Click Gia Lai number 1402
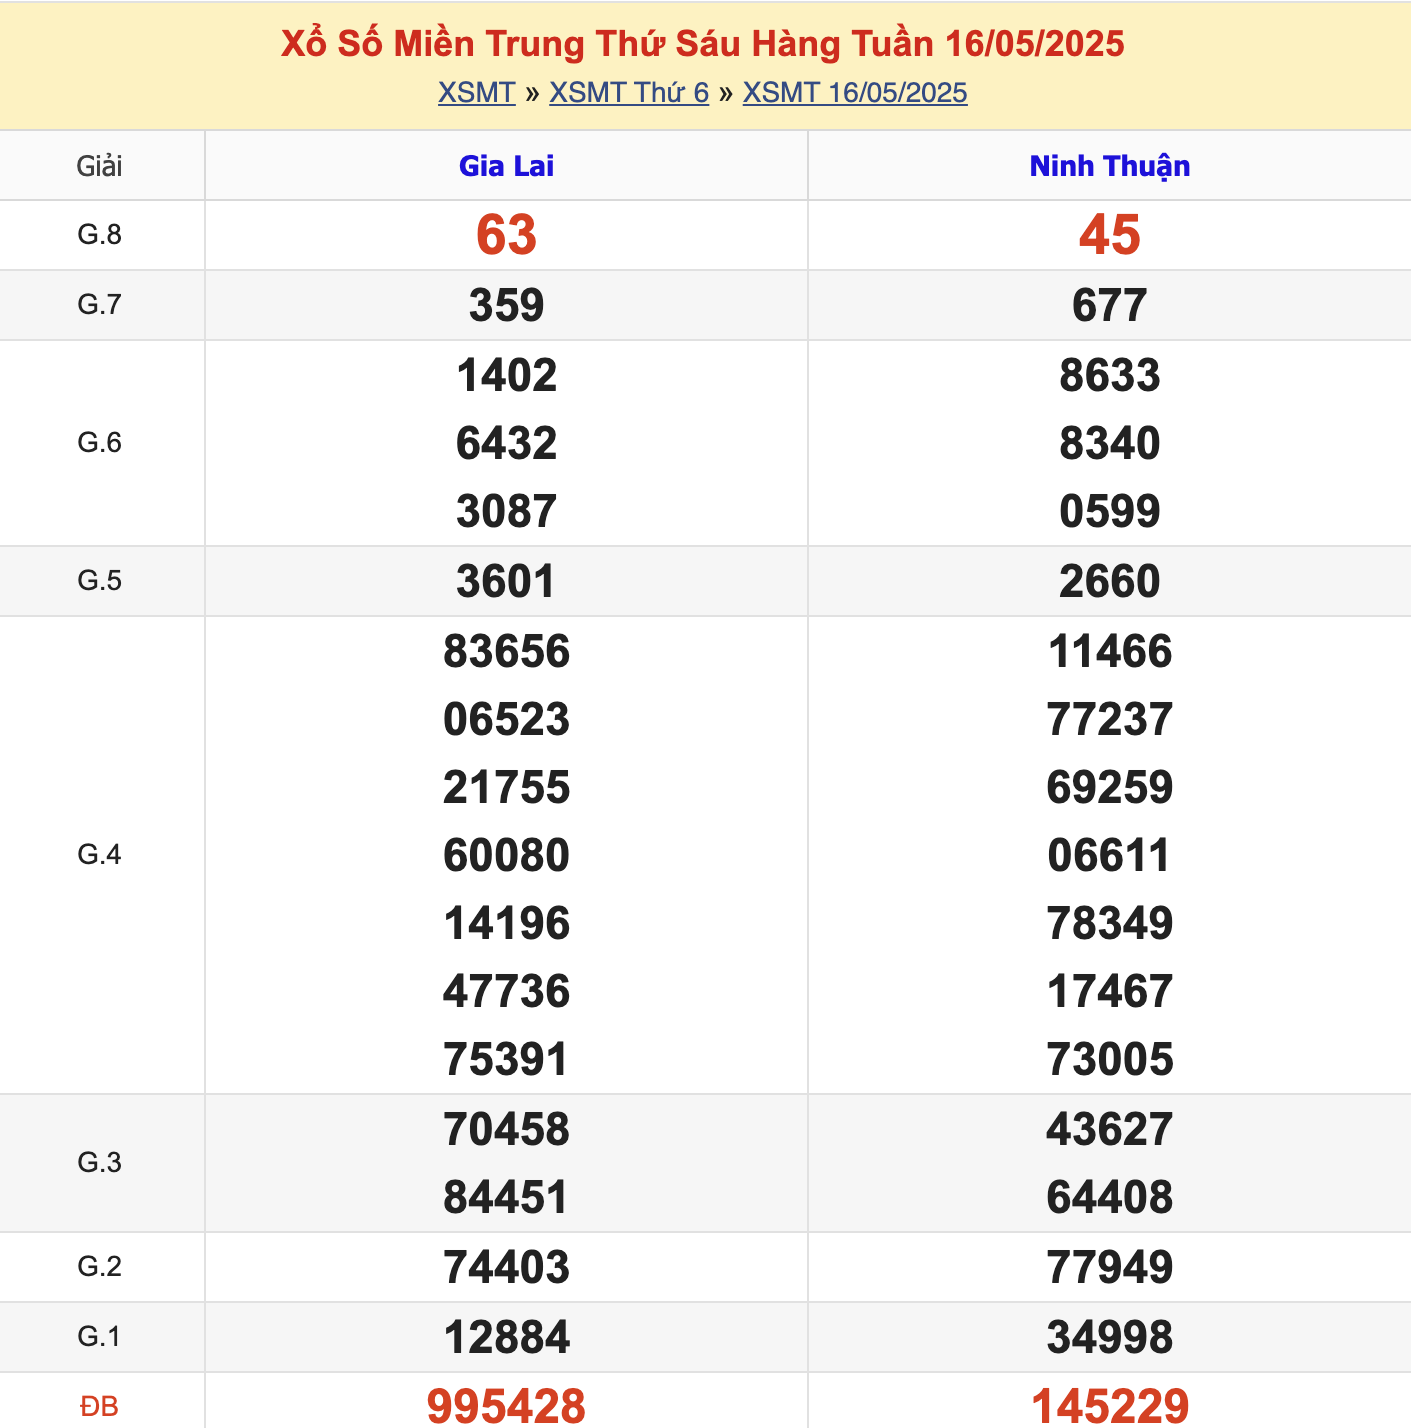This screenshot has width=1411, height=1428. [506, 375]
